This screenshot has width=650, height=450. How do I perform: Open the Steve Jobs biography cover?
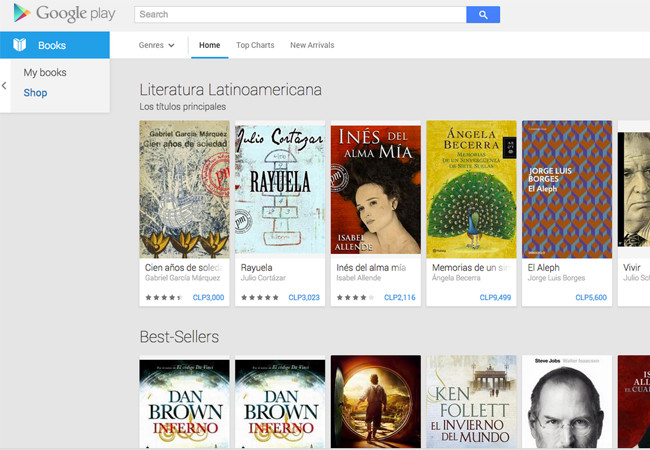pos(567,402)
